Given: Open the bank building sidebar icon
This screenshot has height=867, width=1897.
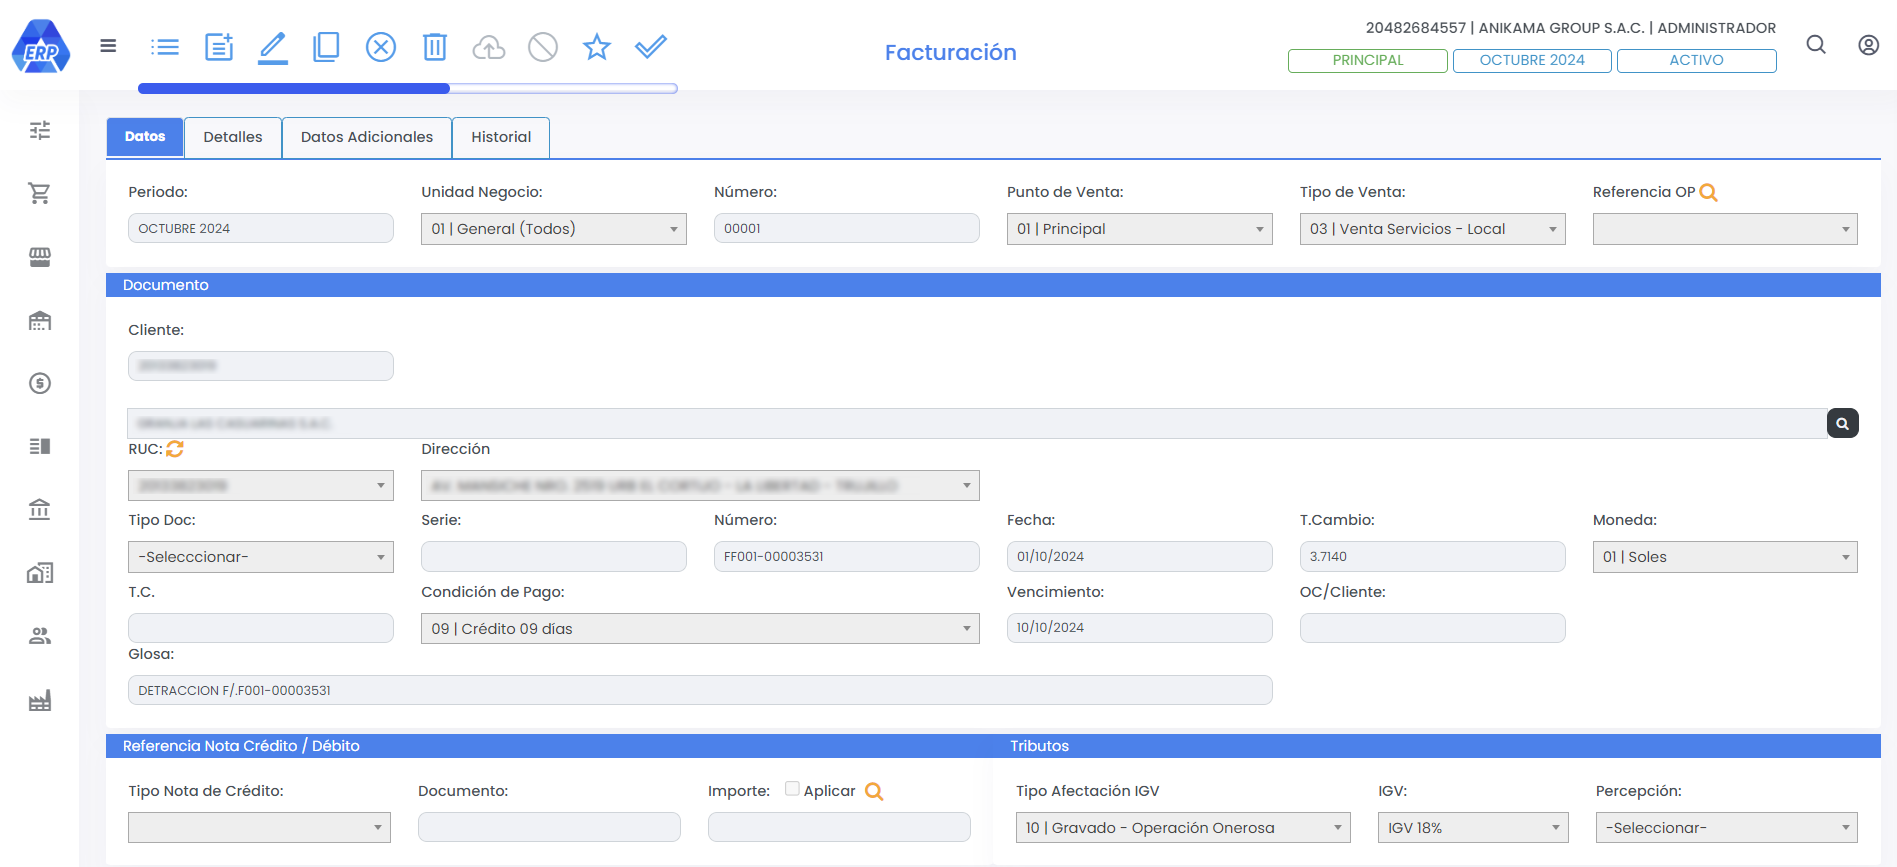Looking at the screenshot, I should click(x=40, y=510).
